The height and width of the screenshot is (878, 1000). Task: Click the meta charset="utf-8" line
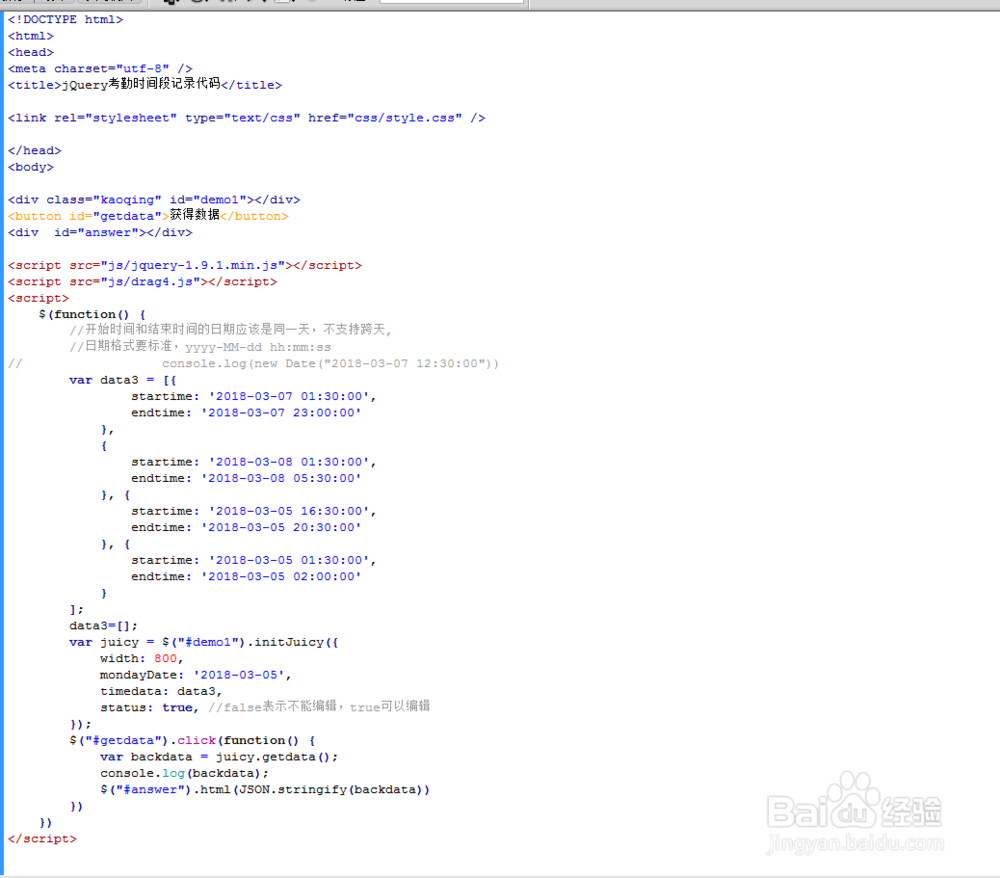100,69
